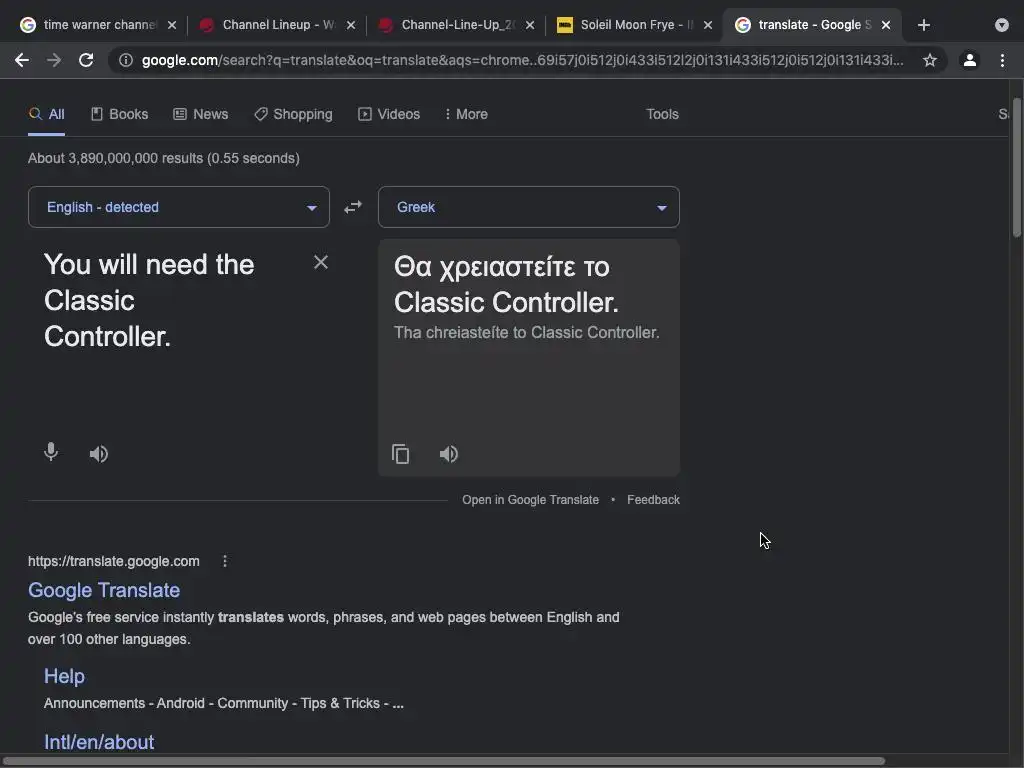The height and width of the screenshot is (768, 1024).
Task: Swap source and target languages
Action: click(353, 207)
